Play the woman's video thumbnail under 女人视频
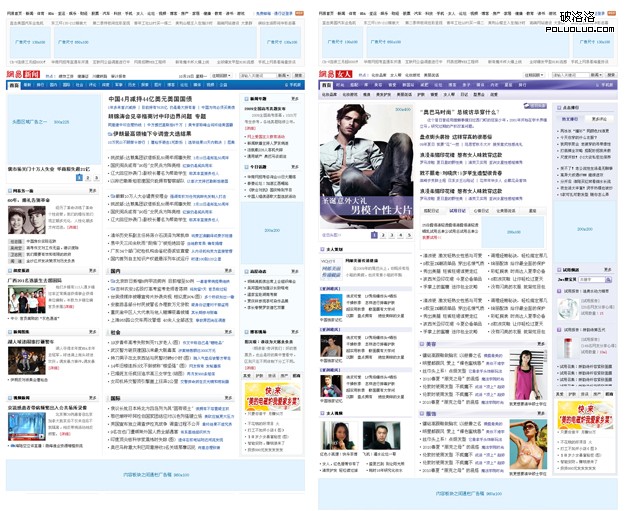 tap(339, 436)
